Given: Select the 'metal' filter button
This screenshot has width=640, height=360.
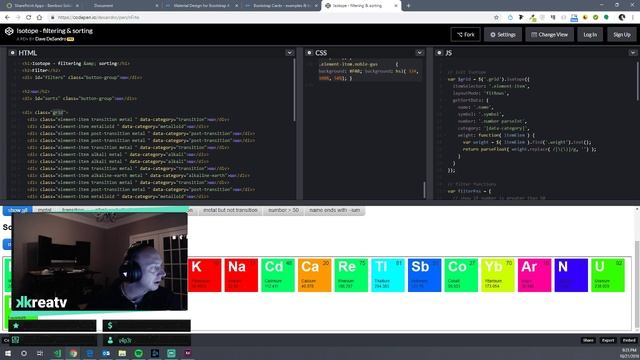Looking at the screenshot, I should 44,209.
